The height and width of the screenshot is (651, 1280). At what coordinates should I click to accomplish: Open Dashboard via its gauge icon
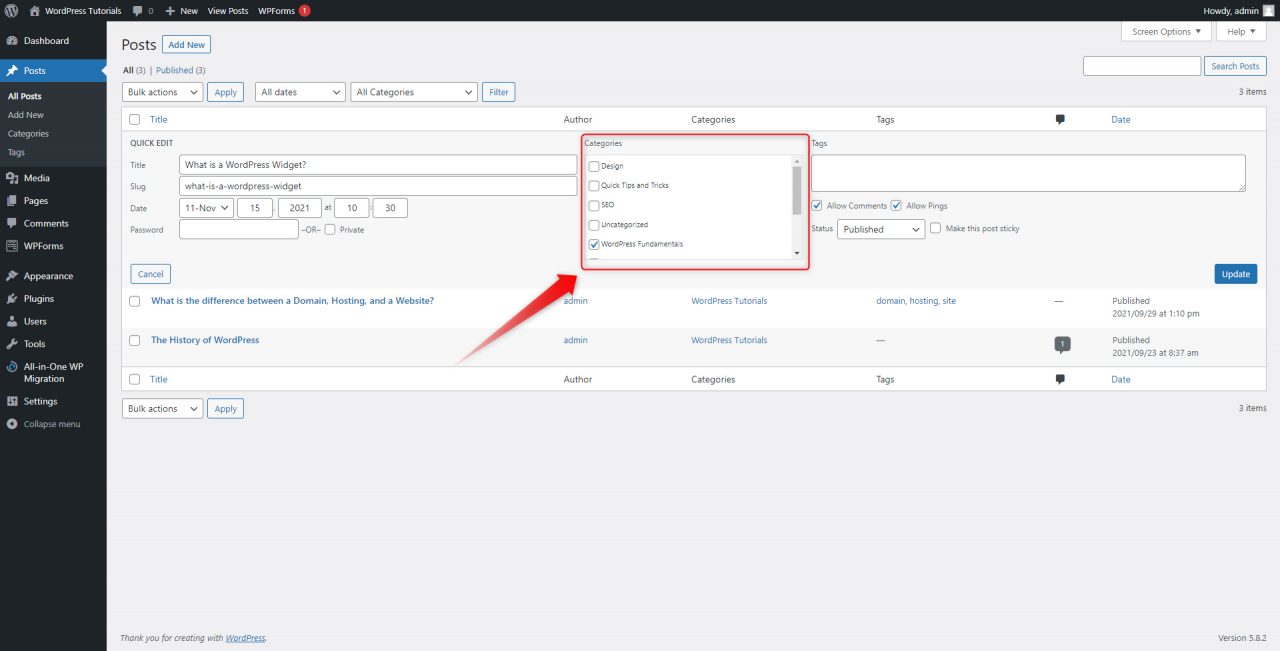tap(12, 41)
